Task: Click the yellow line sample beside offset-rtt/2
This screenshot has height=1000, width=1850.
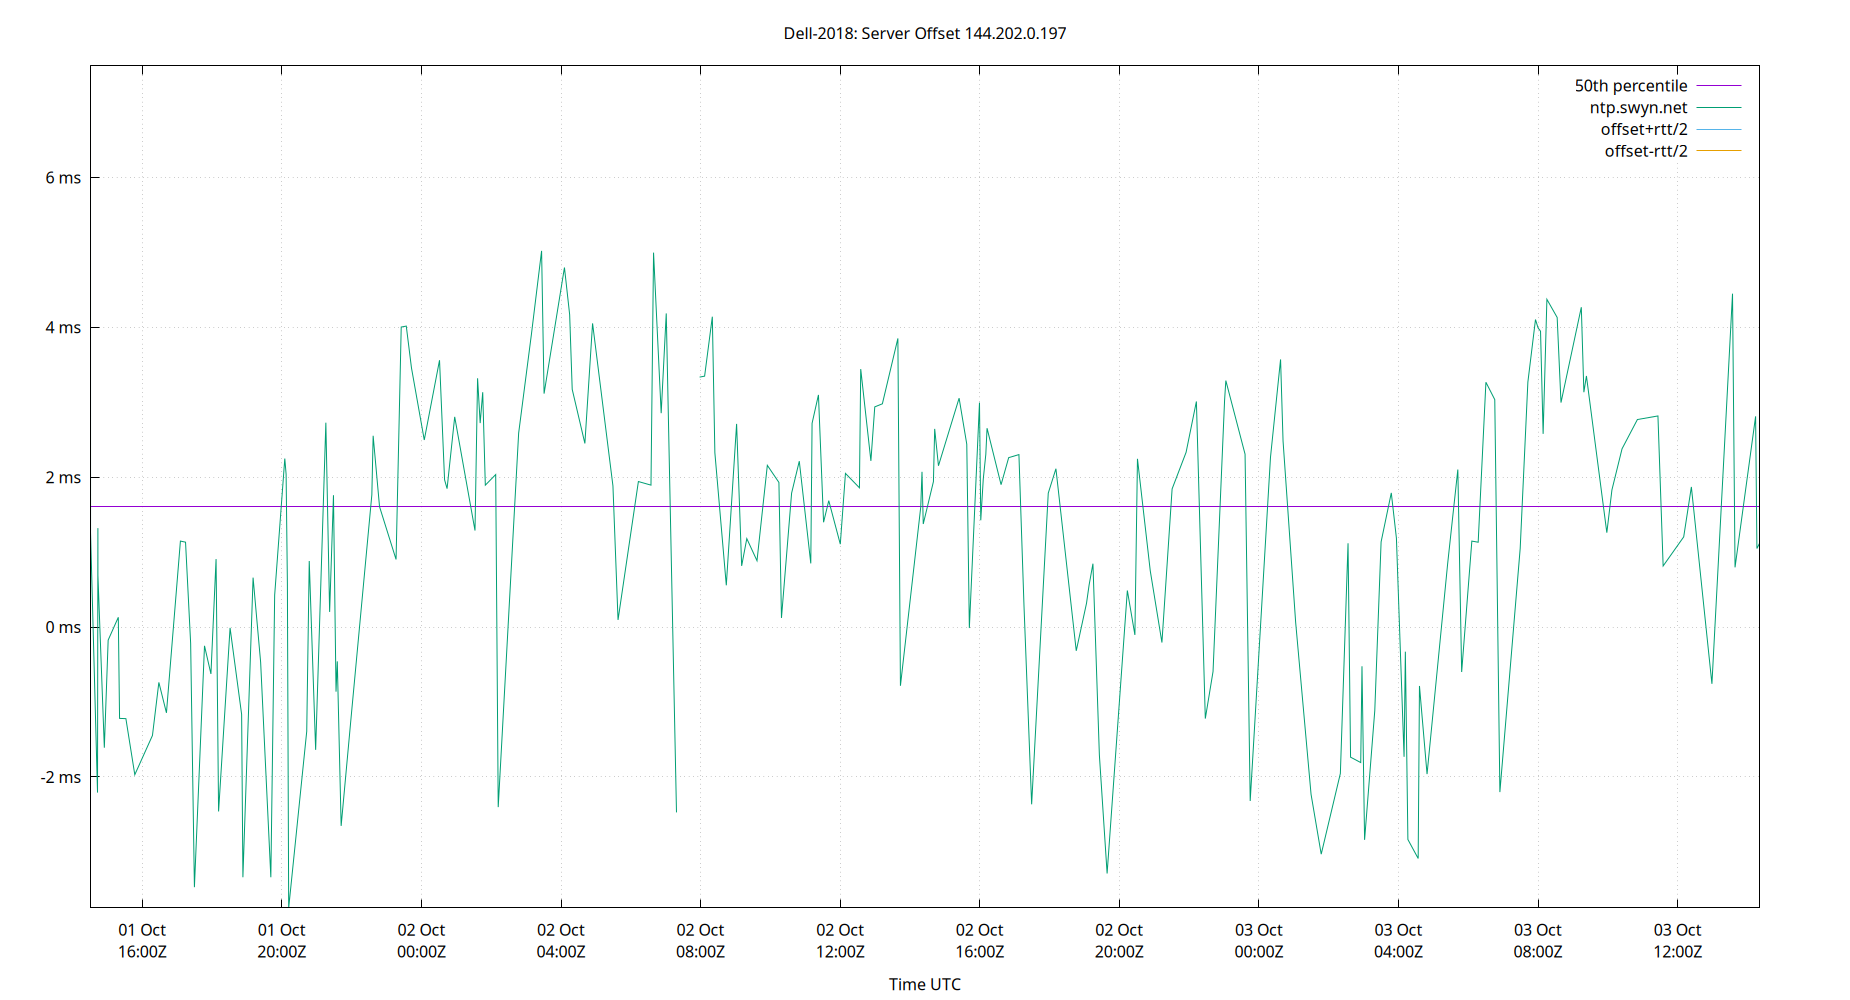Action: [1719, 151]
